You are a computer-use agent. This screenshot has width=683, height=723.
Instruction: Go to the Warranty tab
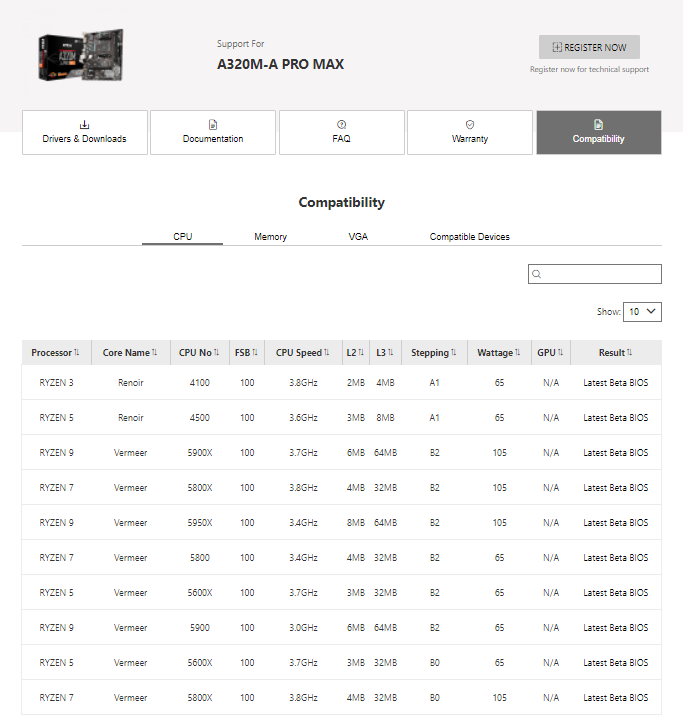click(470, 132)
